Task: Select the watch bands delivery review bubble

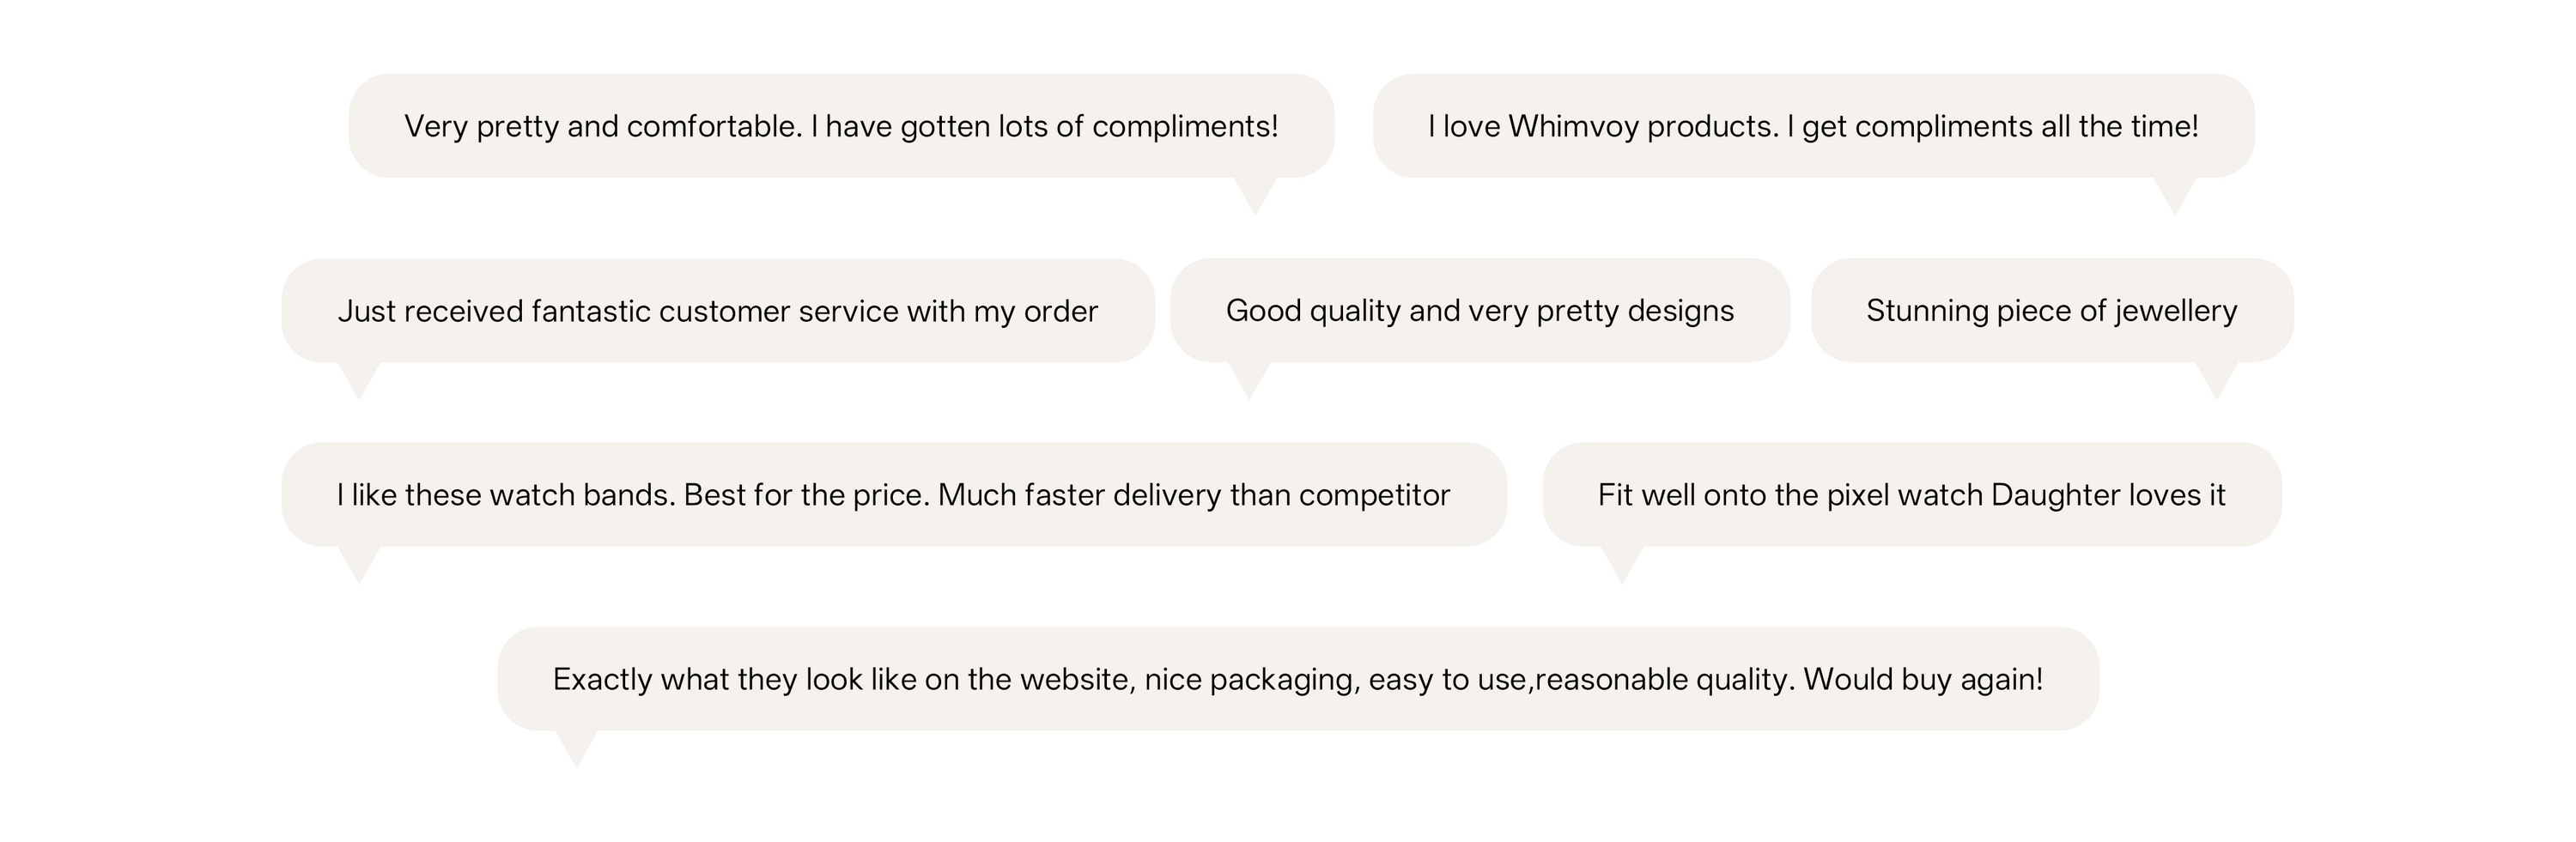Action: click(x=893, y=495)
